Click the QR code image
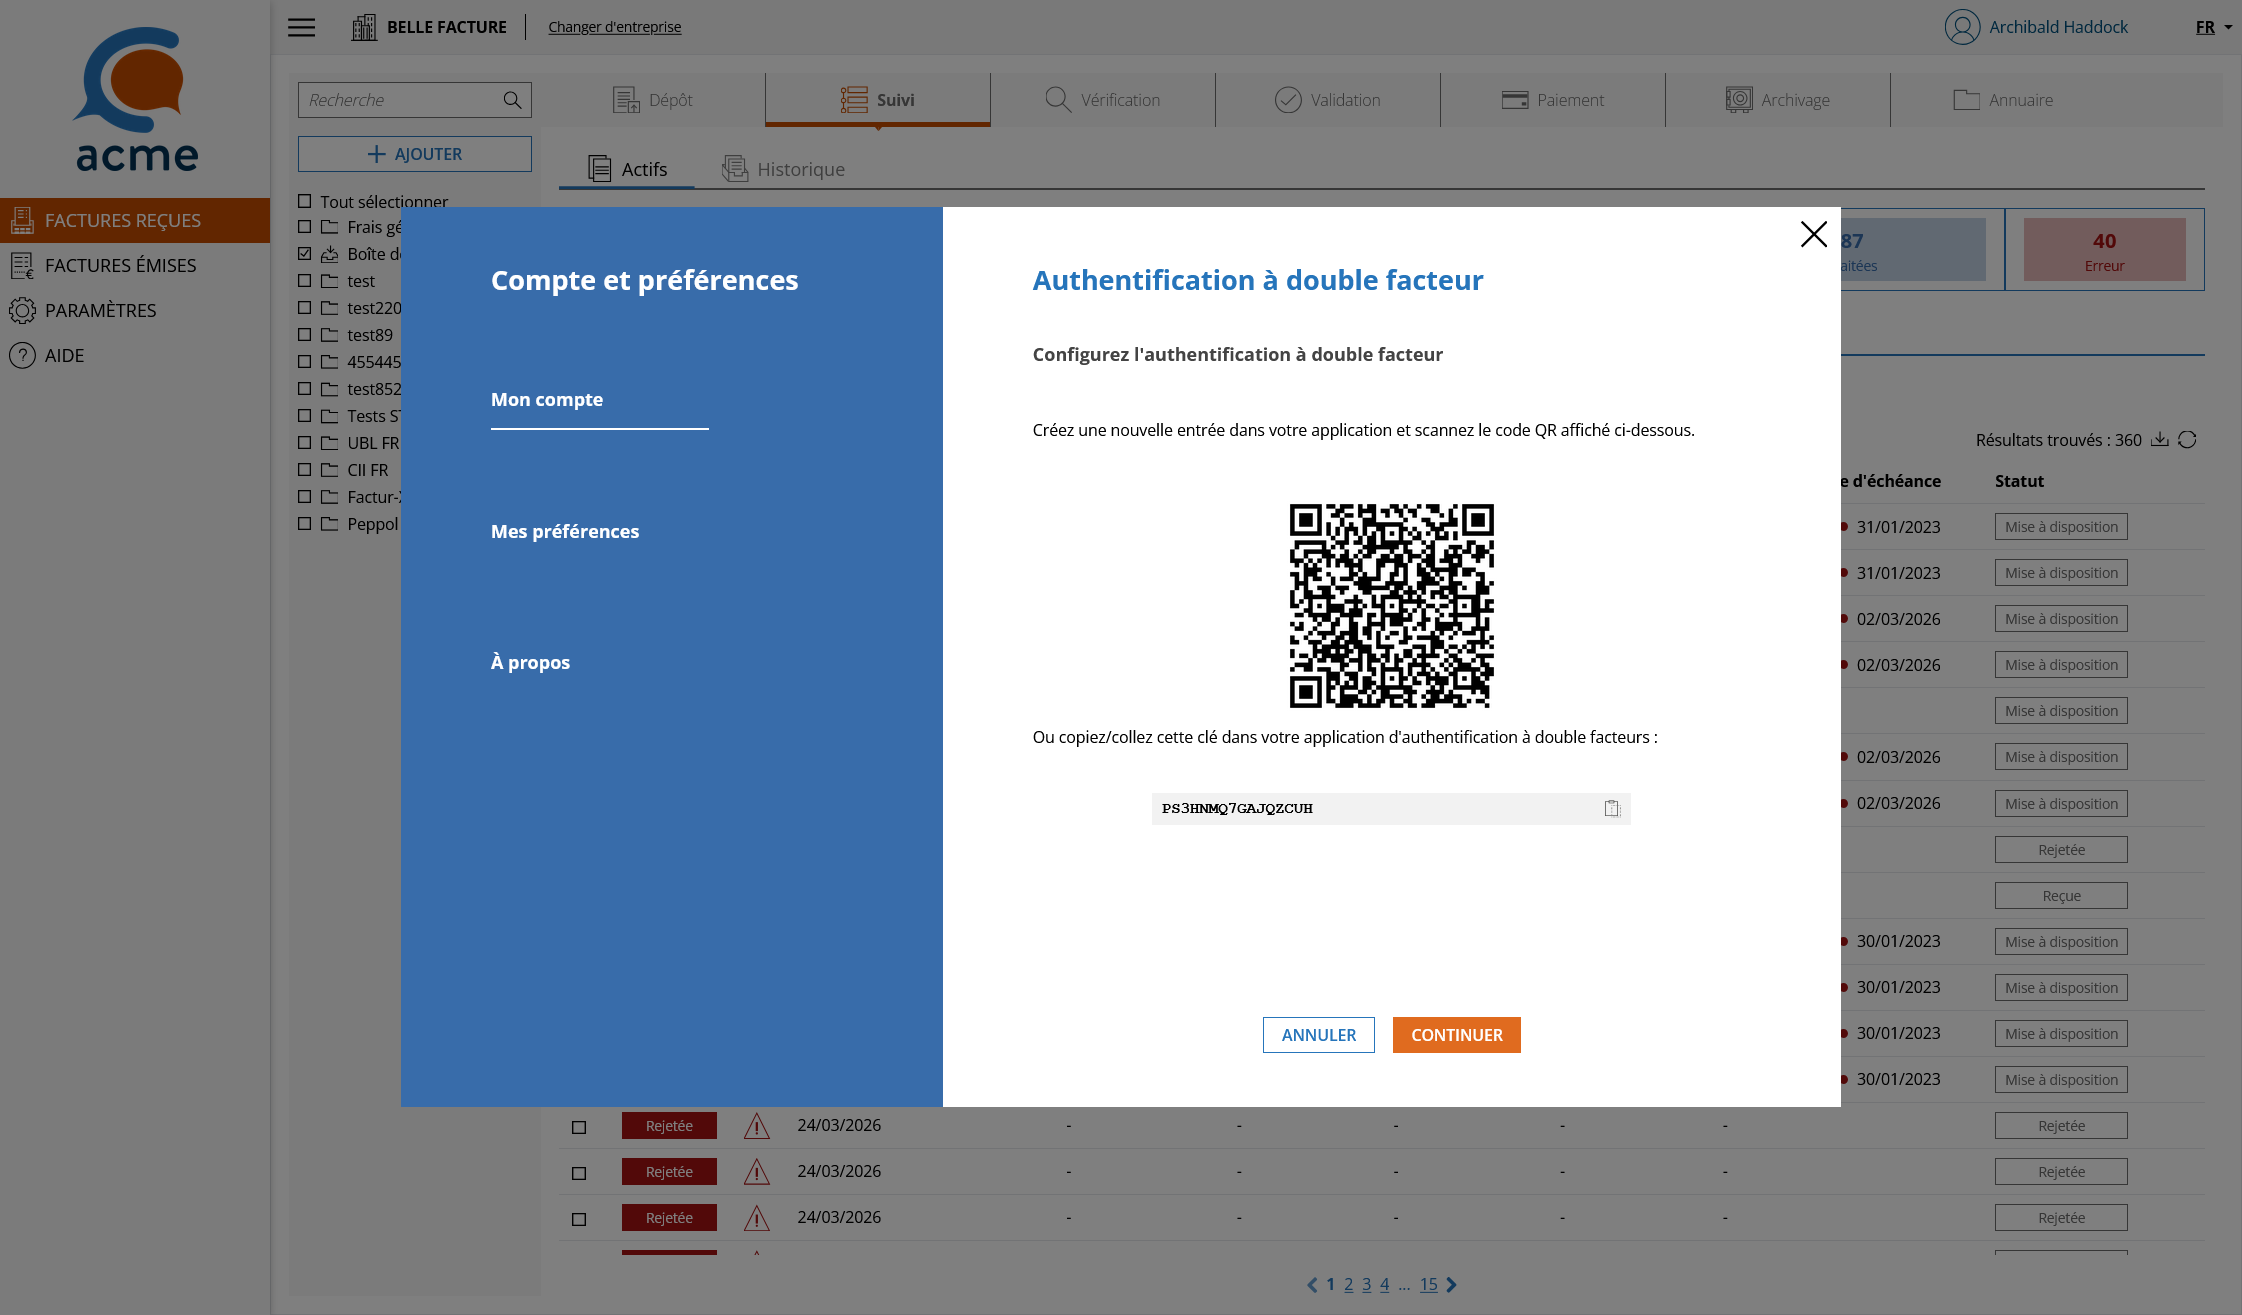This screenshot has width=2242, height=1315. [1391, 606]
